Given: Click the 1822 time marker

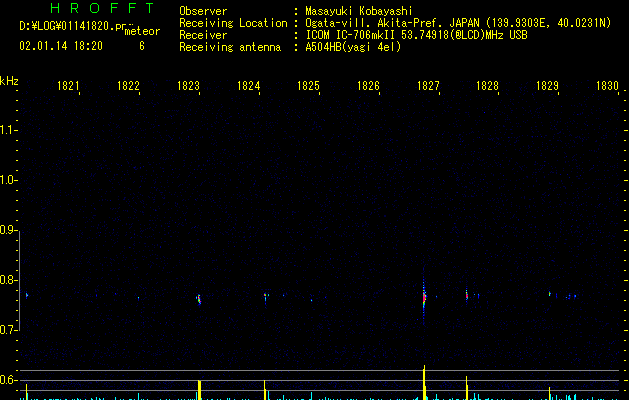Looking at the screenshot, I should [x=128, y=86].
